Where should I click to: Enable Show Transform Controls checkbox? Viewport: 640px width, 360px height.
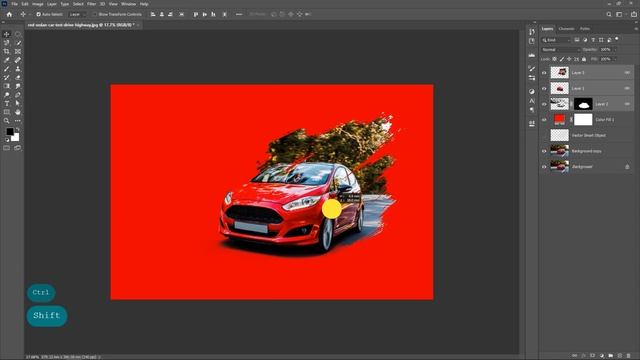point(95,14)
